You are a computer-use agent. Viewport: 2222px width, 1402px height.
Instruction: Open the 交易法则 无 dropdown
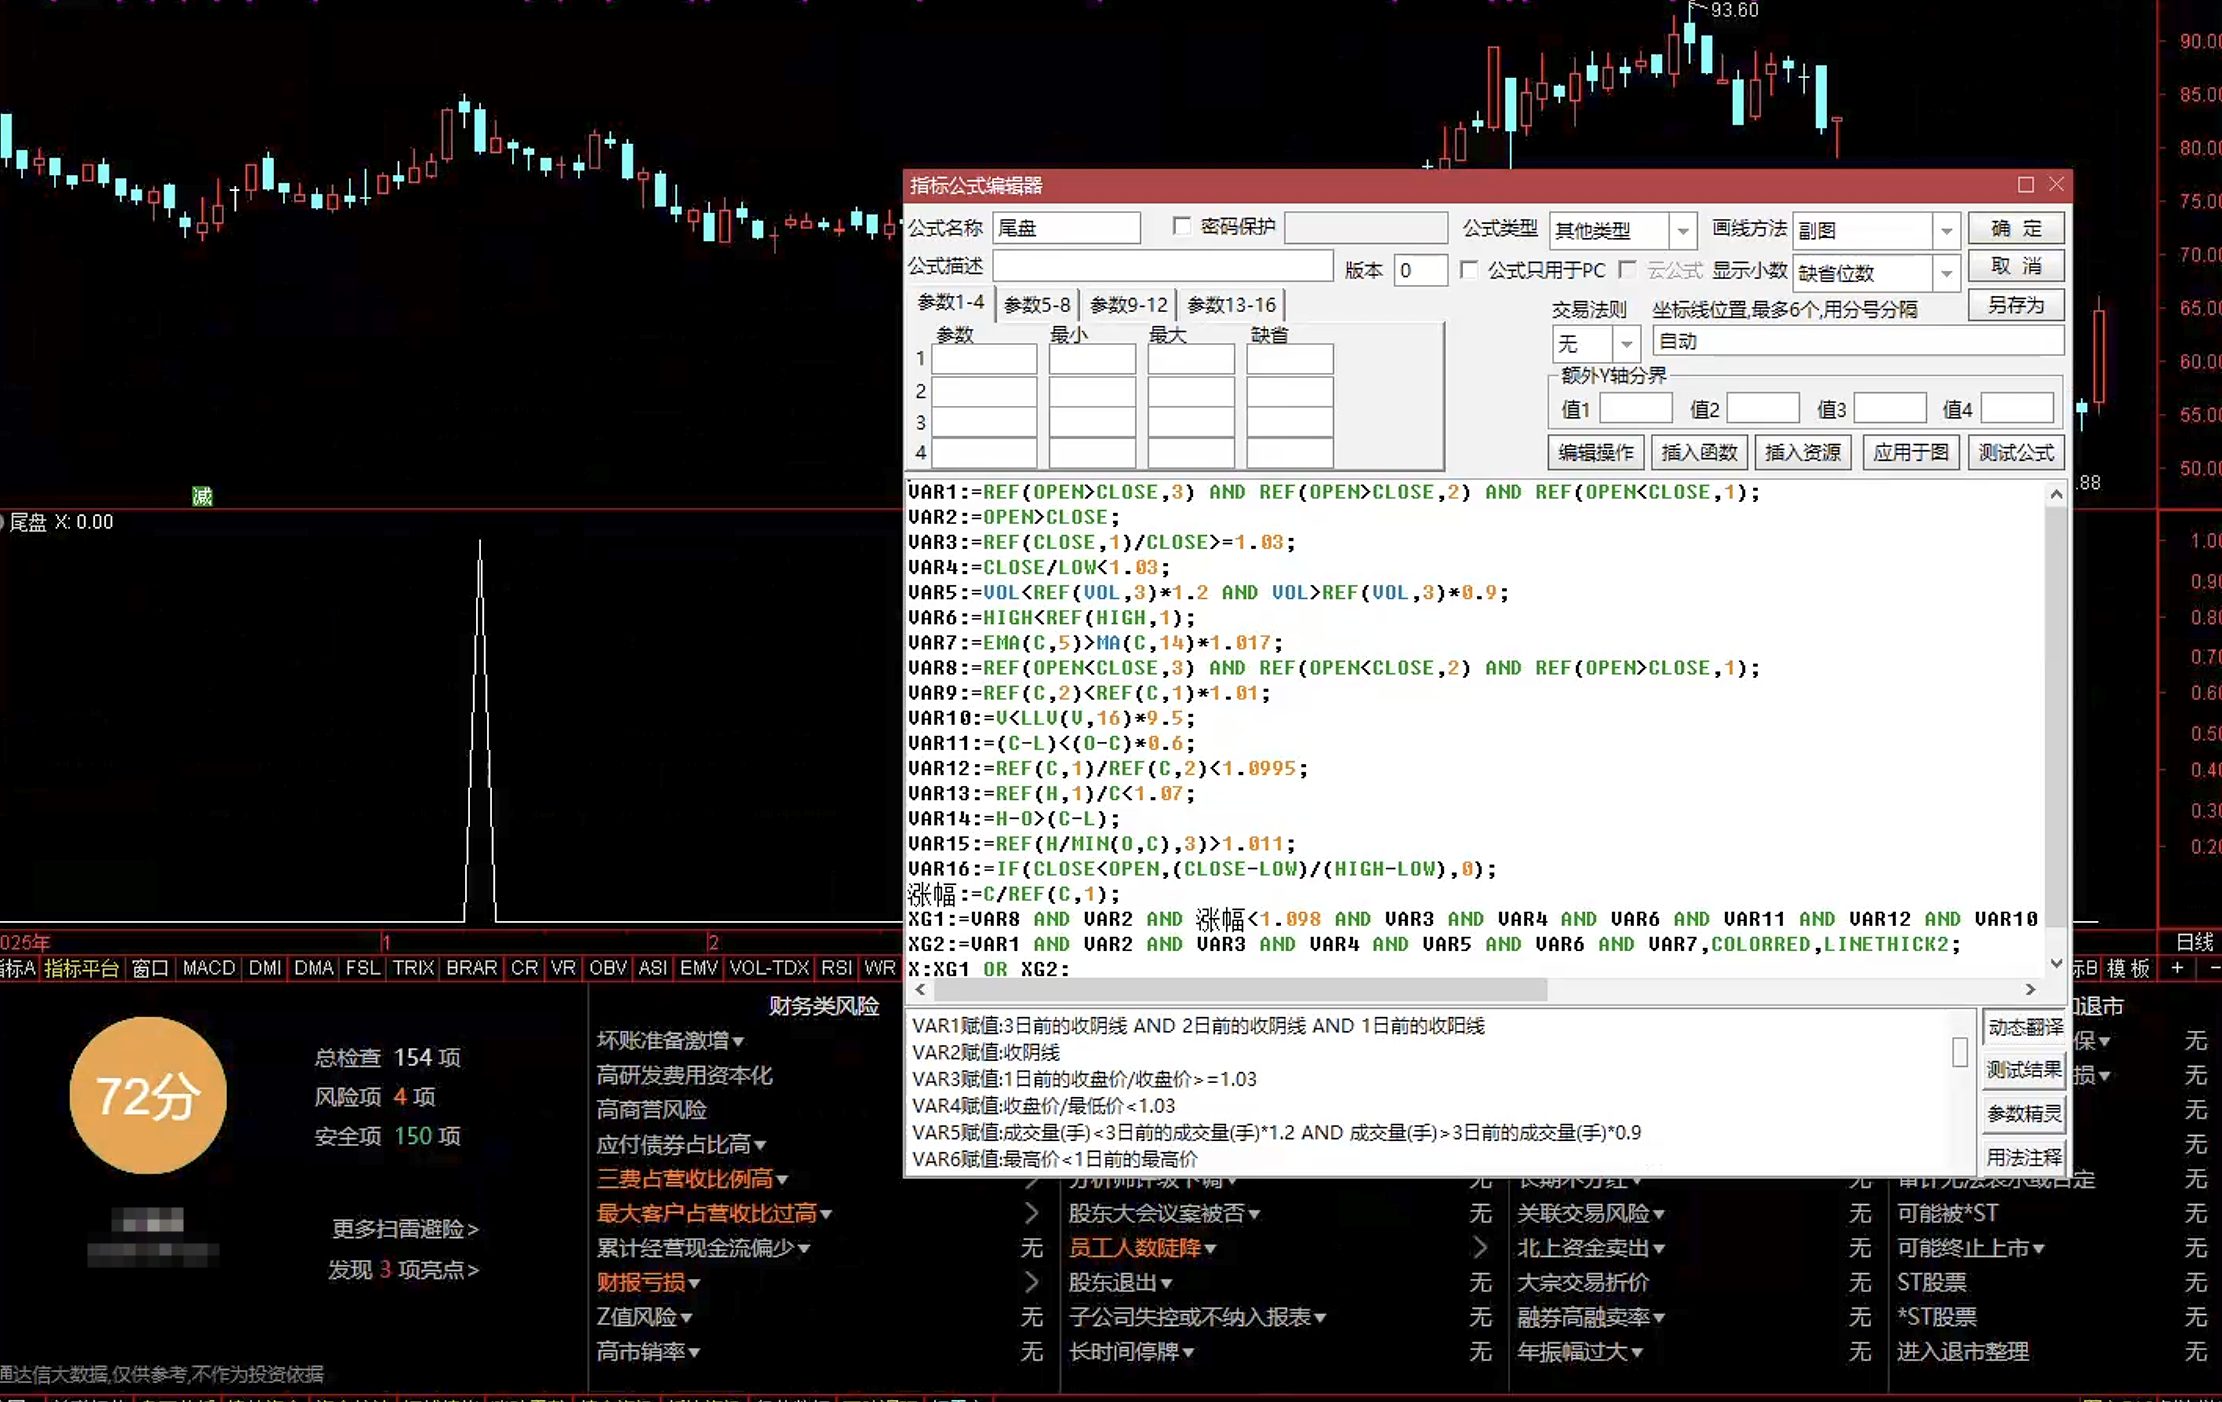pyautogui.click(x=1627, y=344)
